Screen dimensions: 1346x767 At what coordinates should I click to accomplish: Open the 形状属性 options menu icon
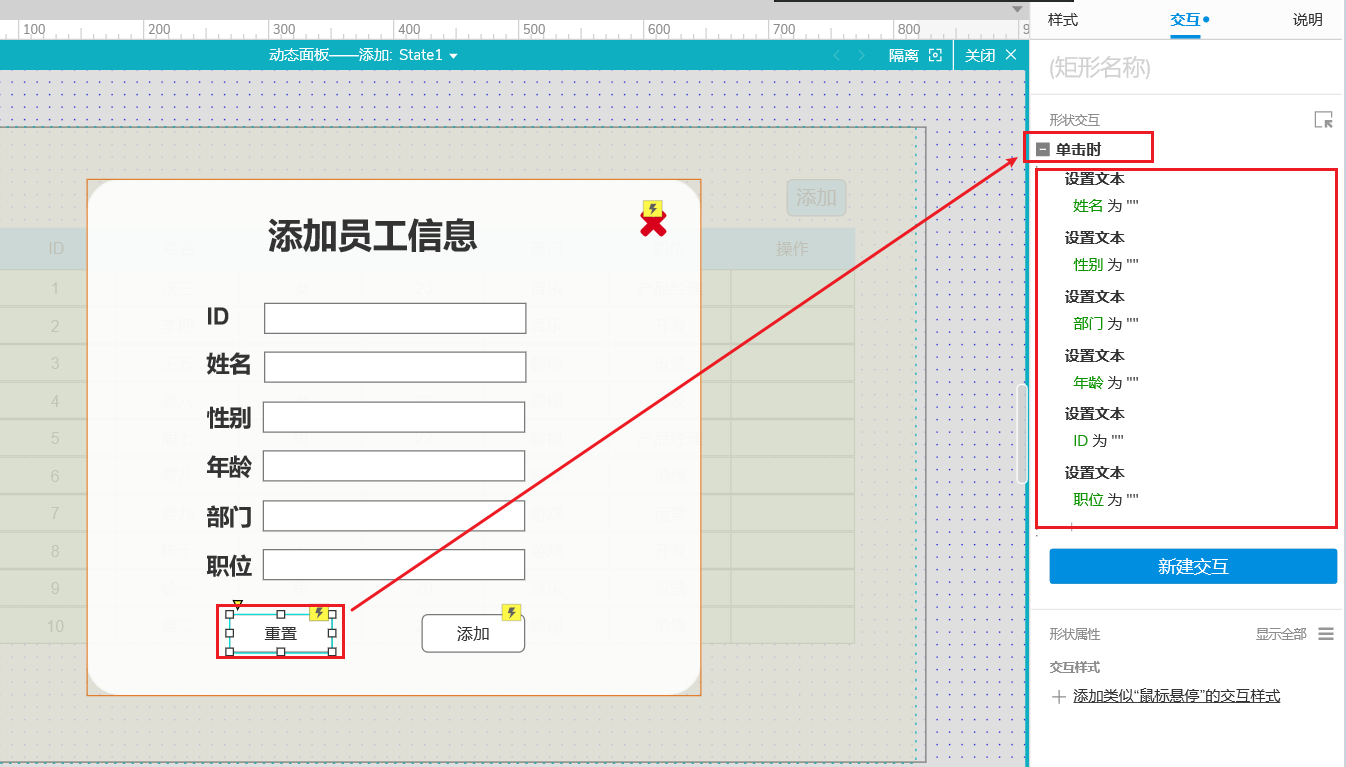click(1326, 634)
